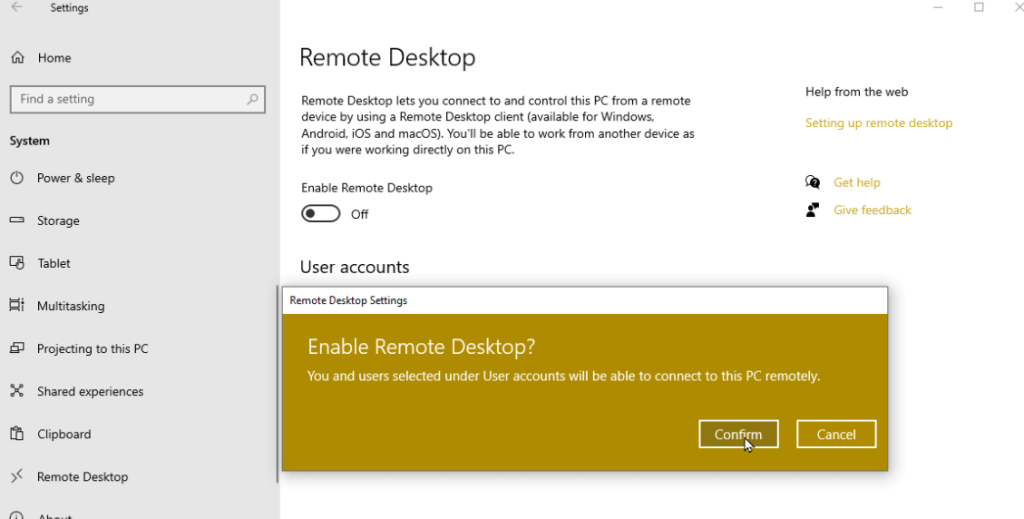This screenshot has width=1024, height=519.
Task: Click the Enable Remote Desktop label
Action: (x=366, y=188)
